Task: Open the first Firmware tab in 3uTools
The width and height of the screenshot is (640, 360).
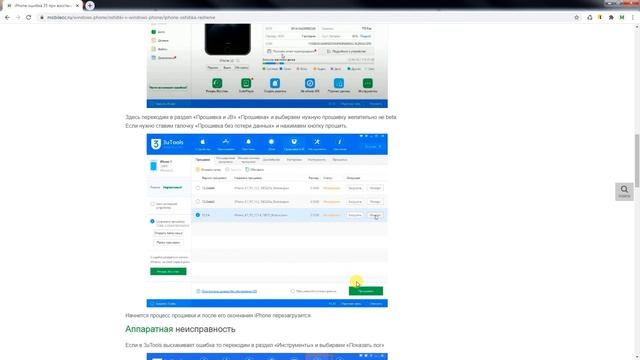Action: coord(202,160)
